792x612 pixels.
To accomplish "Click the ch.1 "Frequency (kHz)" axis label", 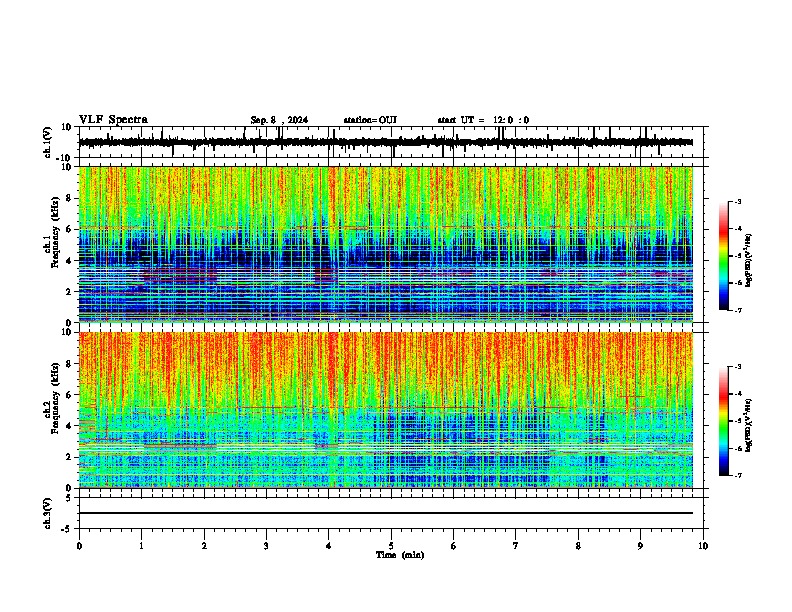I will 55,233.
